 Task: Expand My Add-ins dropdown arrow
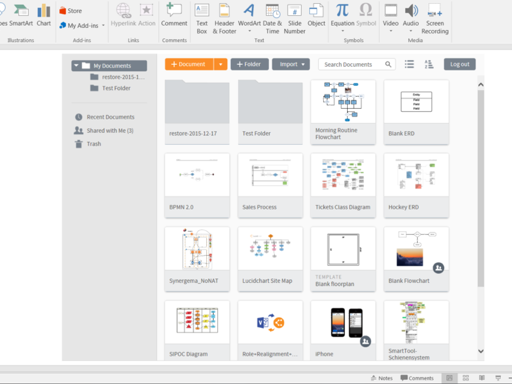point(103,25)
